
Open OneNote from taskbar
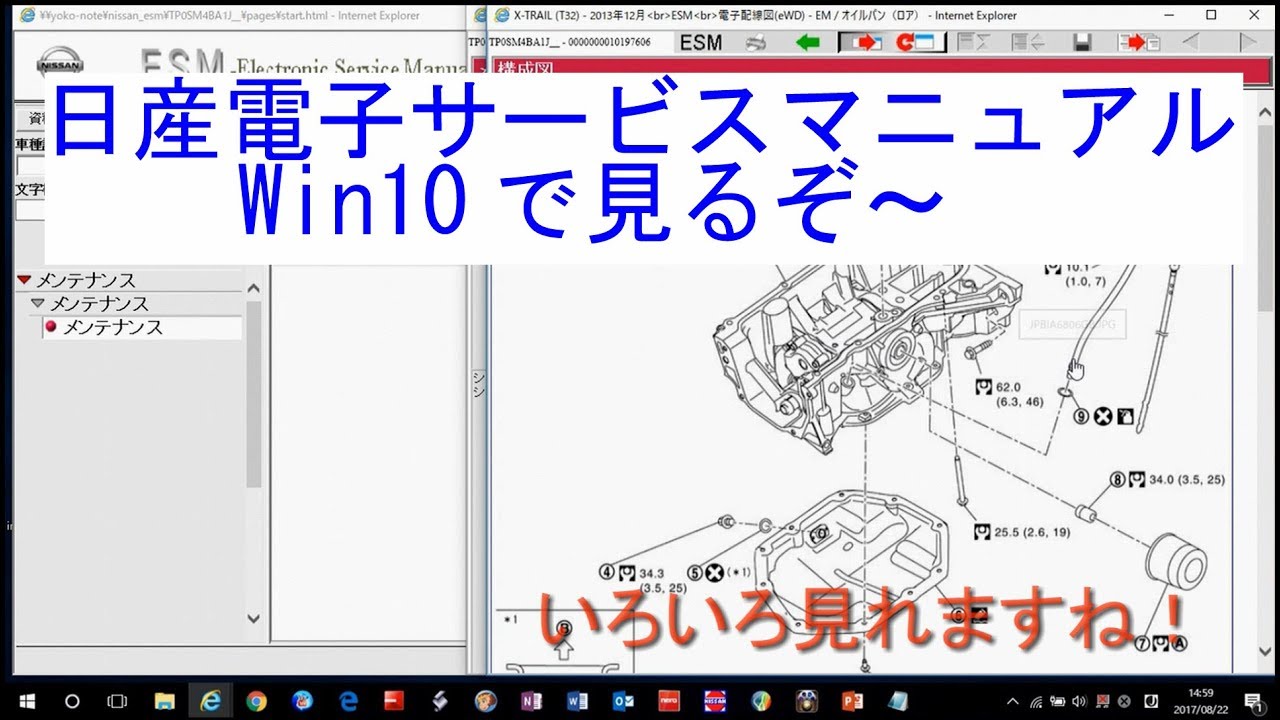pyautogui.click(x=532, y=700)
